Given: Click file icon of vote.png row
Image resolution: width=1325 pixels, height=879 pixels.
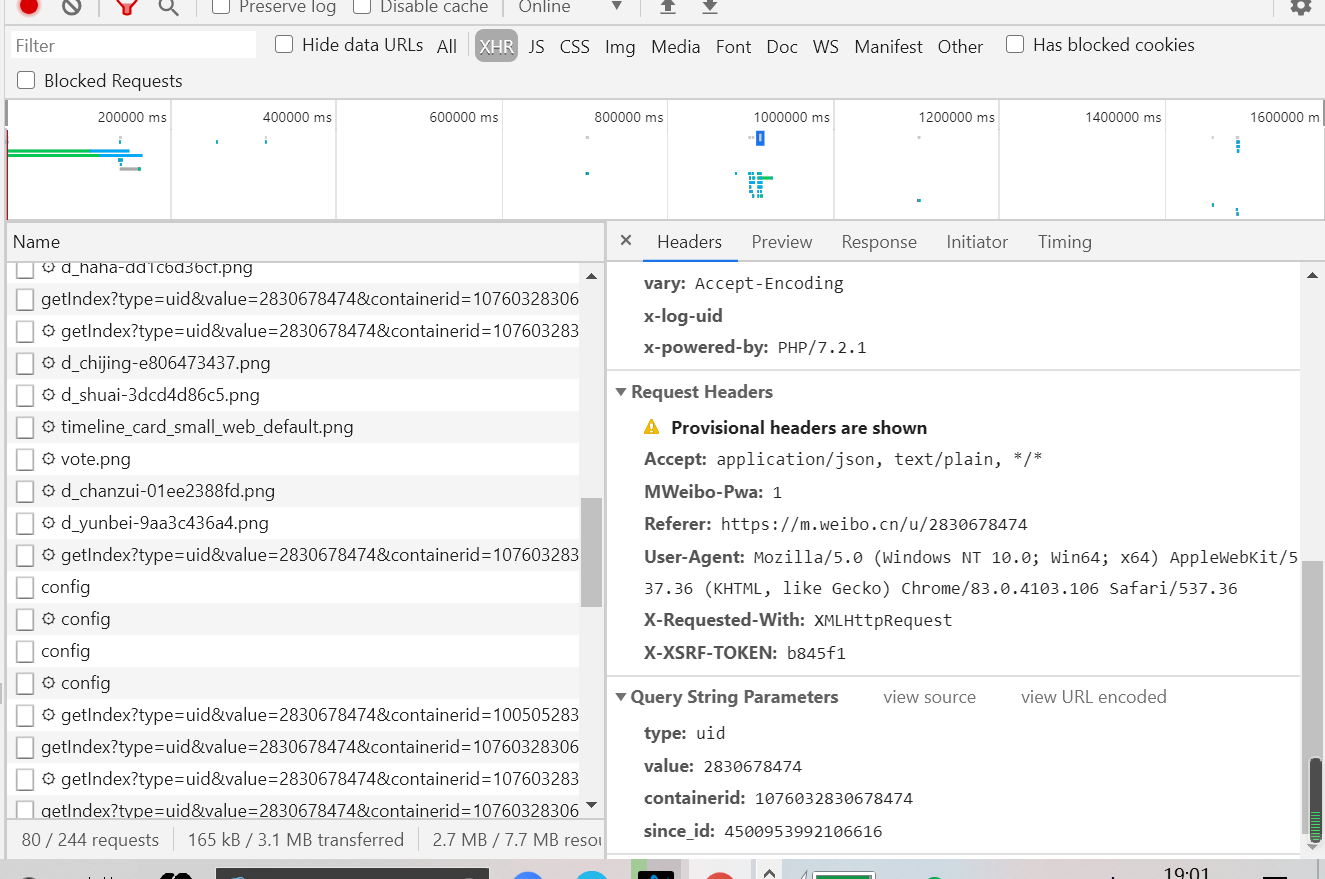Looking at the screenshot, I should pyautogui.click(x=25, y=459).
